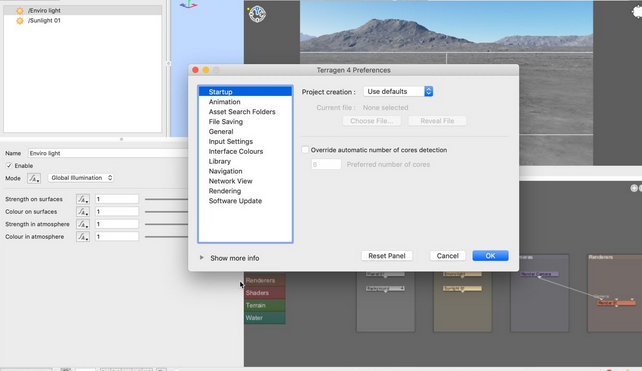642x371 pixels.
Task: Select General in the preferences list
Action: coord(245,131)
